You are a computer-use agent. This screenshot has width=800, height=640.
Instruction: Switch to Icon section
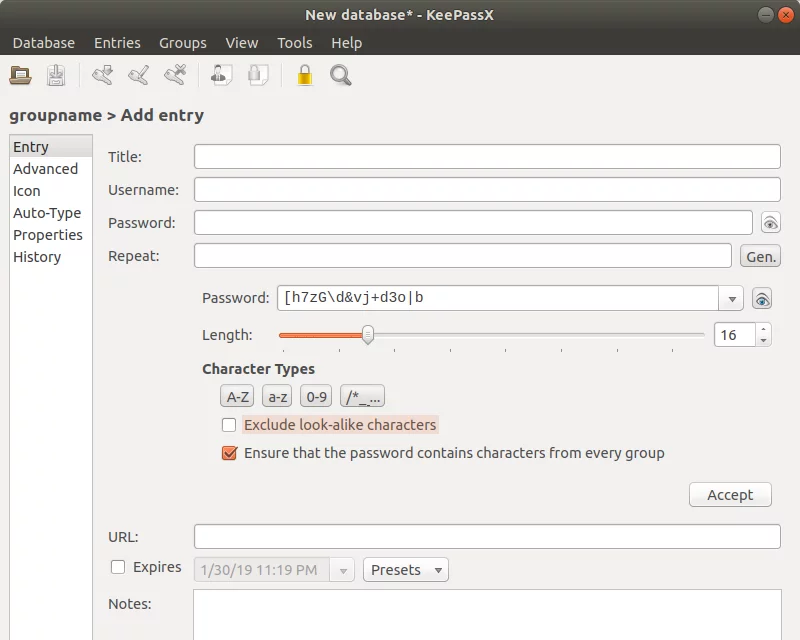(x=51, y=191)
